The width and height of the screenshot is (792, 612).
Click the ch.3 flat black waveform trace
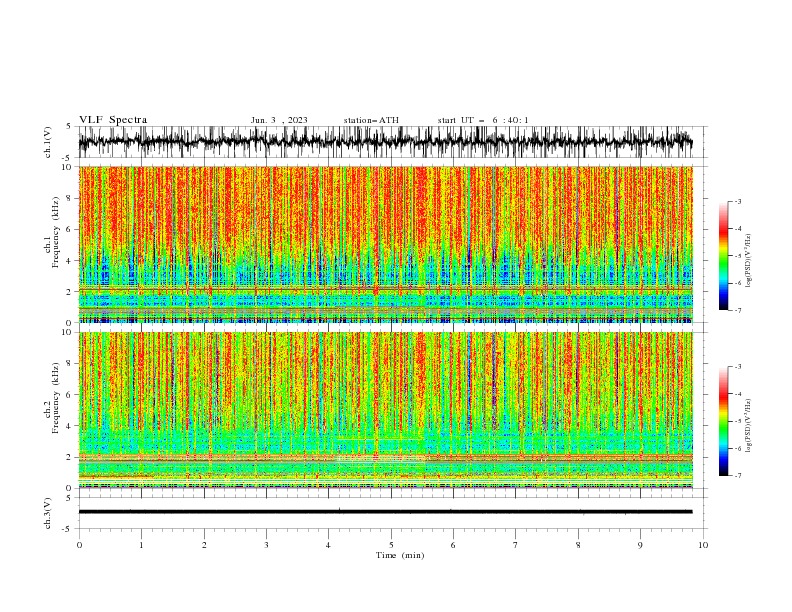pos(385,512)
